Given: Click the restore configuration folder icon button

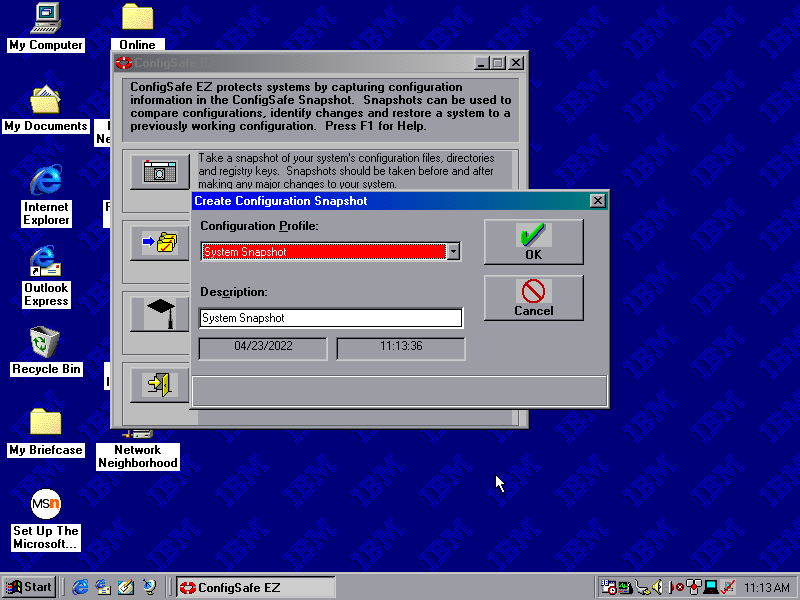Looking at the screenshot, I should click(x=159, y=242).
